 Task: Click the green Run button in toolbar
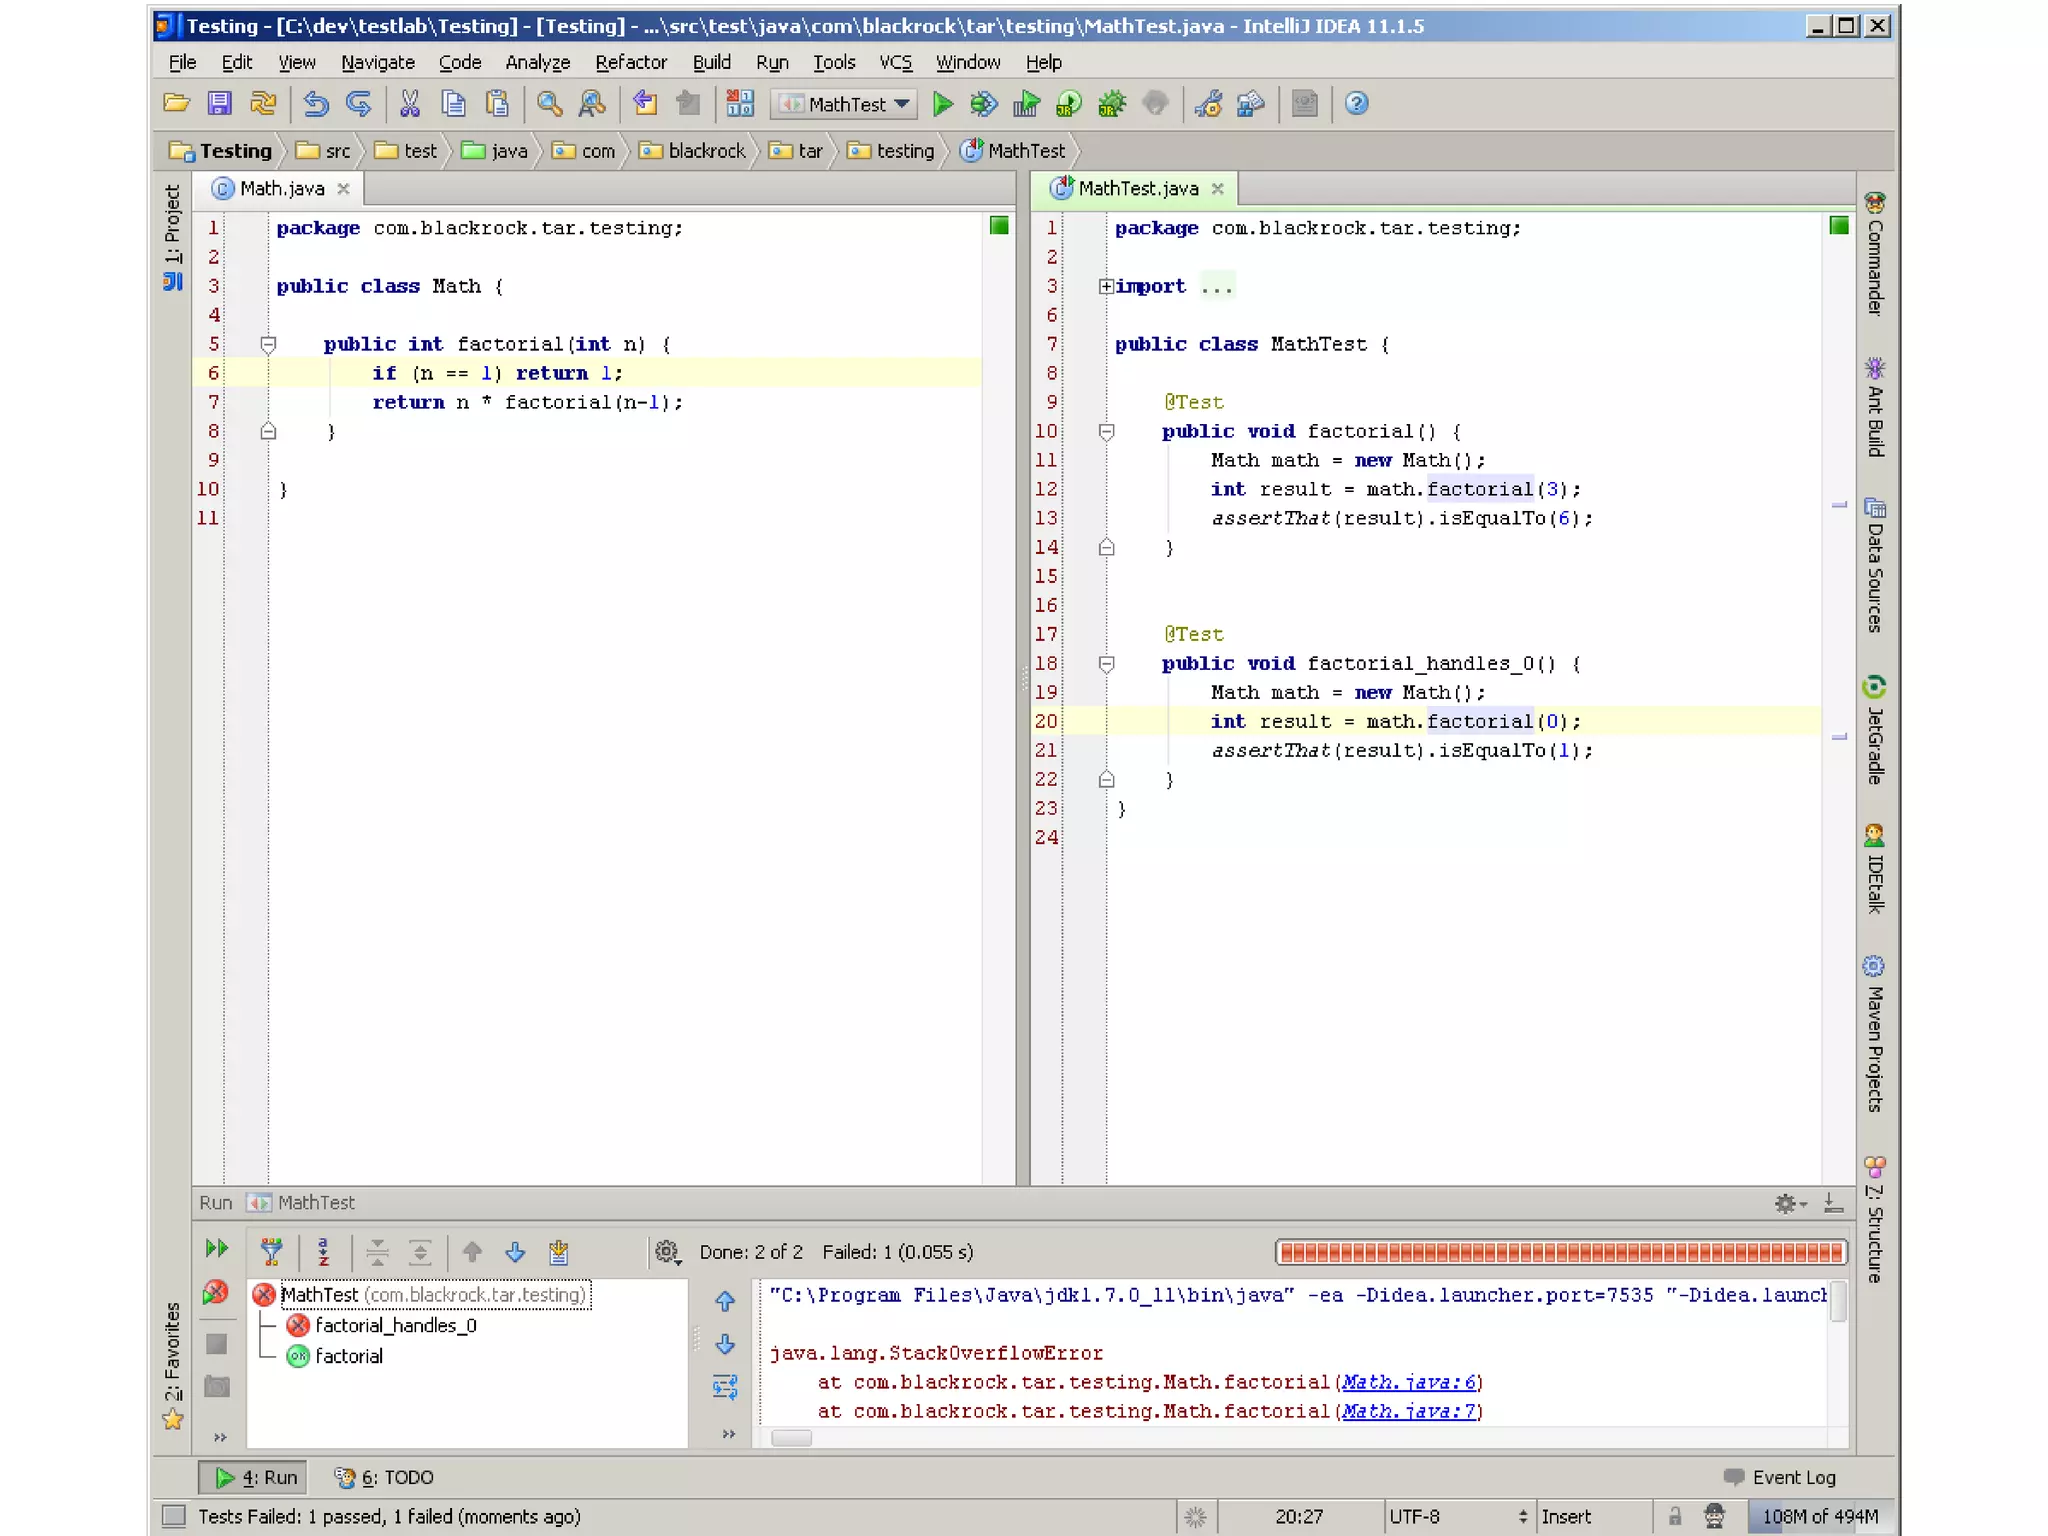941,104
